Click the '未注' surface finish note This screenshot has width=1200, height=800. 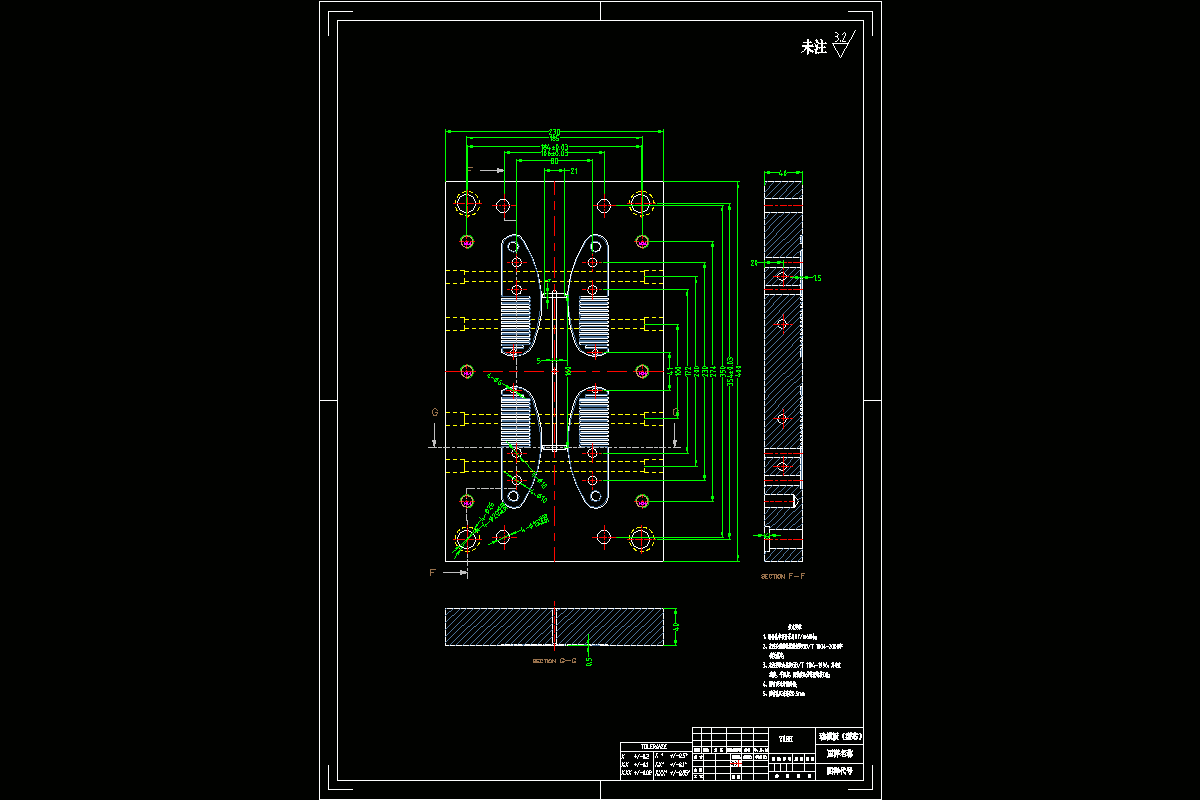814,47
